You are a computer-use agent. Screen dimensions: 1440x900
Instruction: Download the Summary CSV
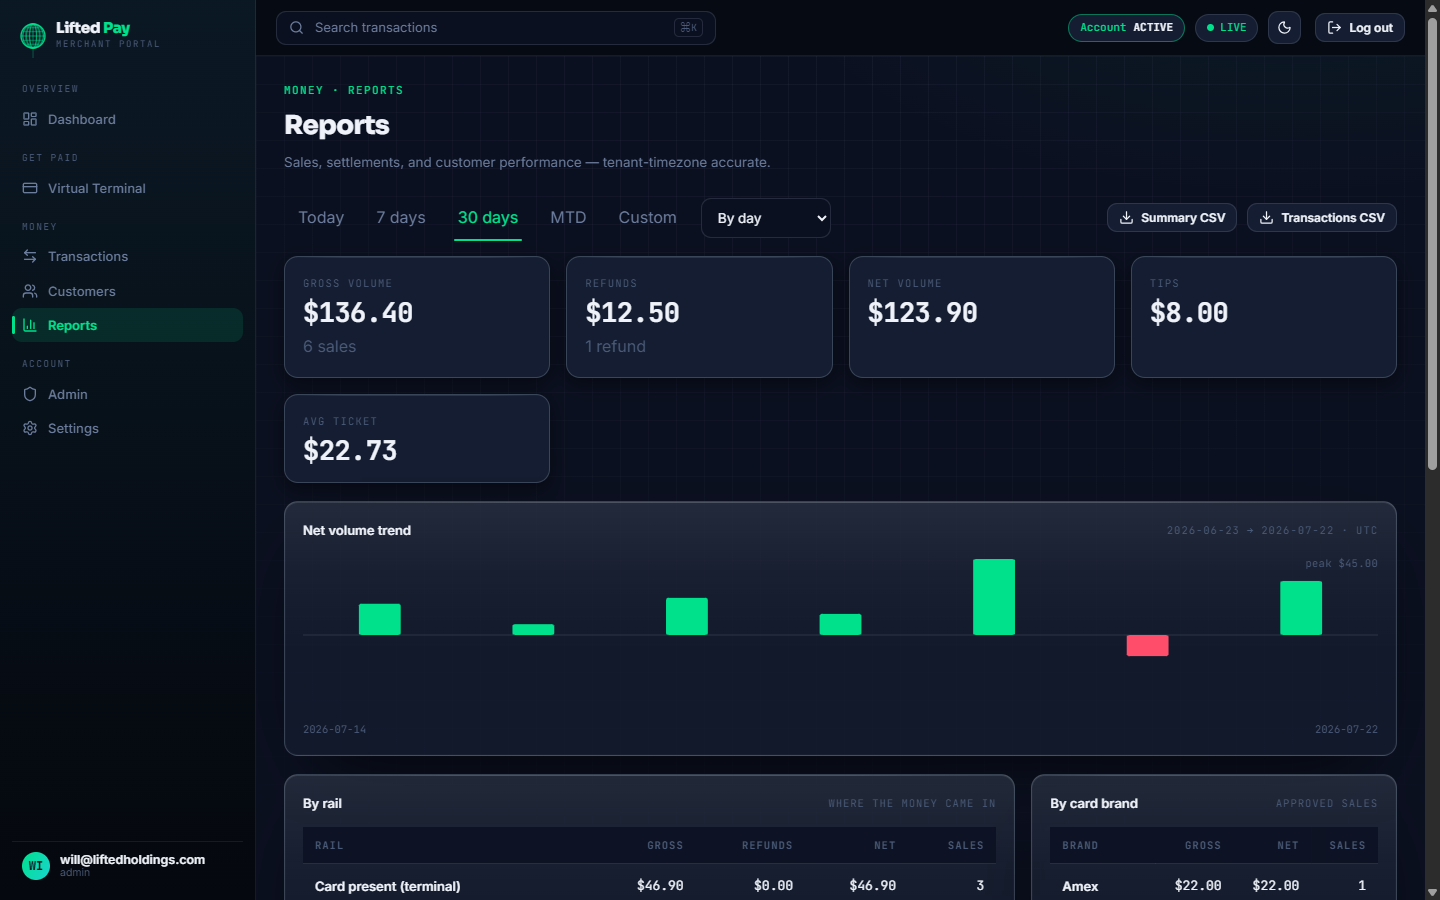(1172, 218)
